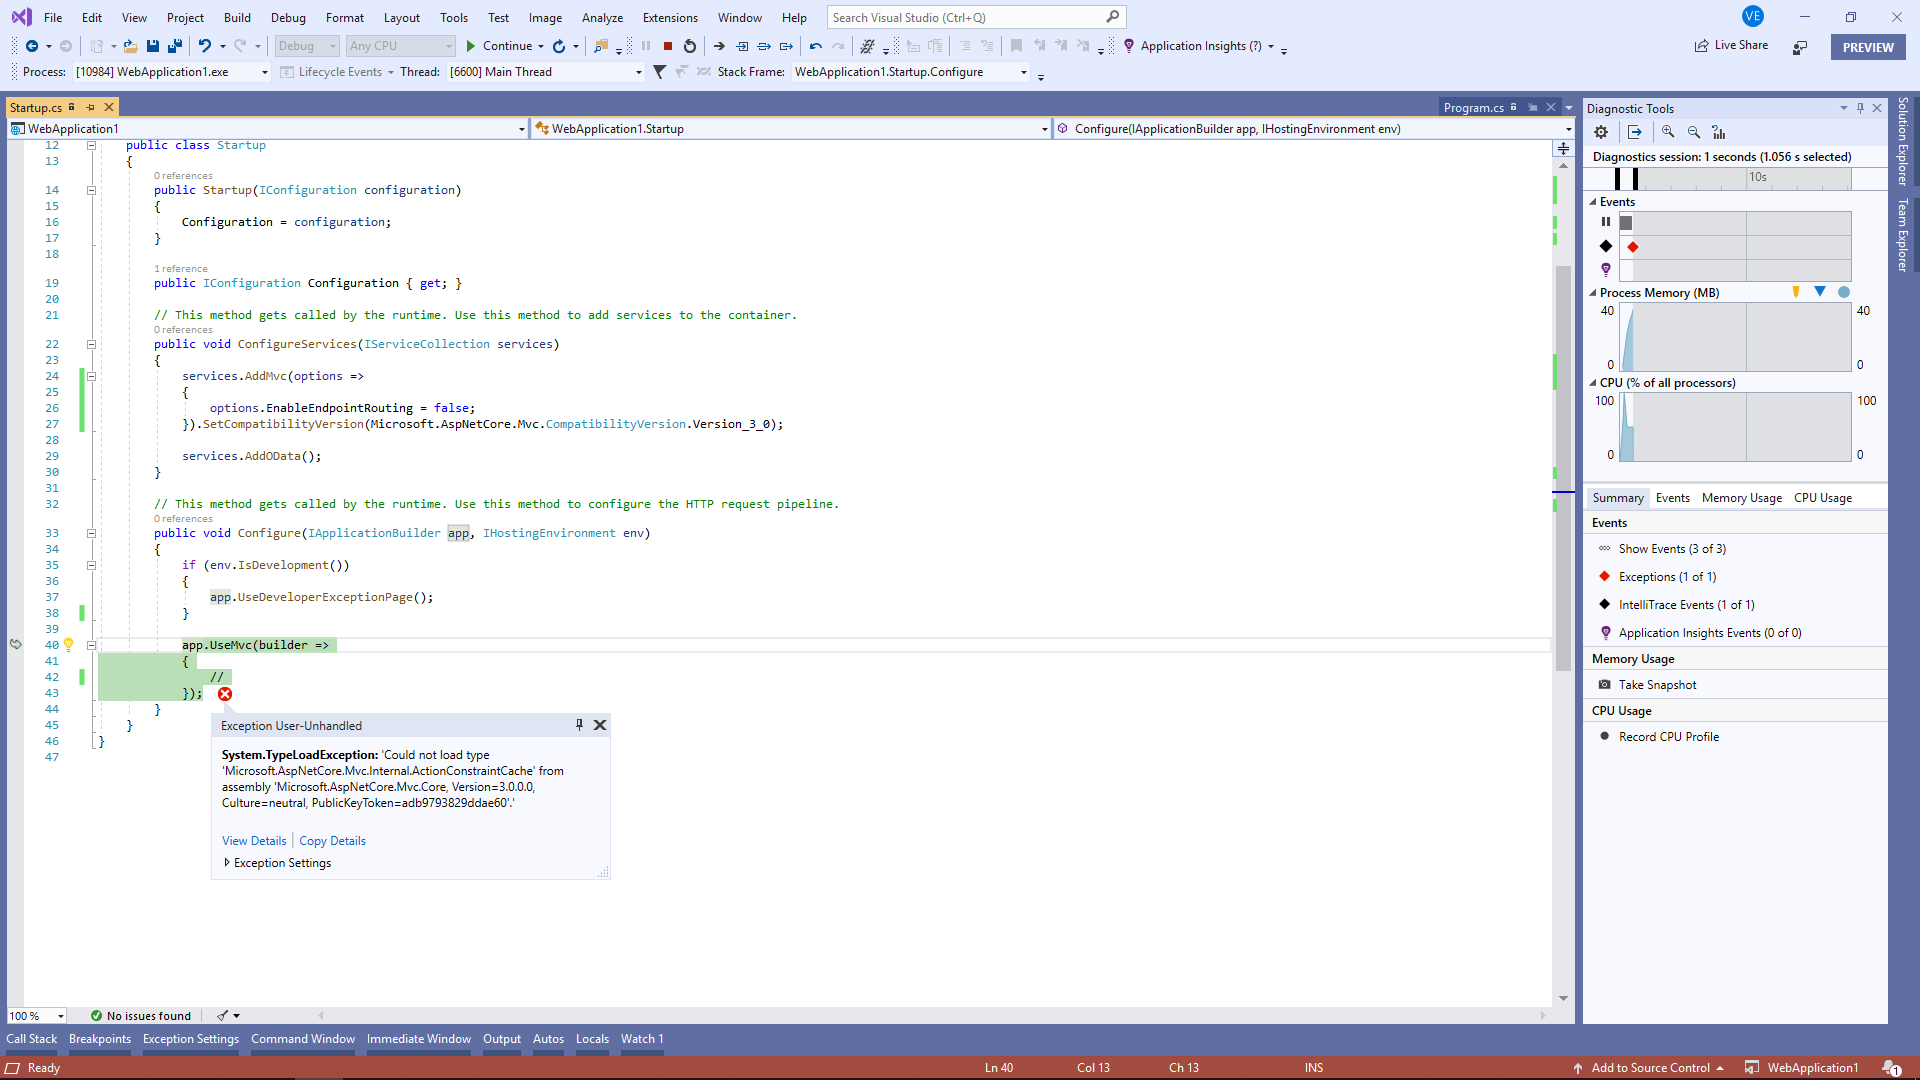Pin the Exception User-Unhandled popup
Image resolution: width=1920 pixels, height=1080 pixels.
[579, 725]
